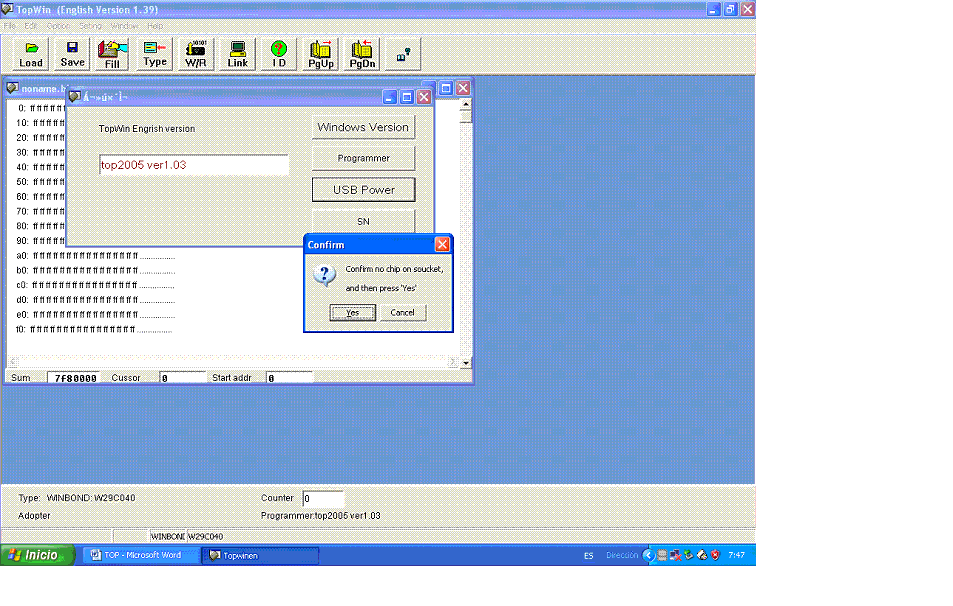
Task: Switch to TOP - Microsoft Word in taskbar
Action: tap(141, 555)
